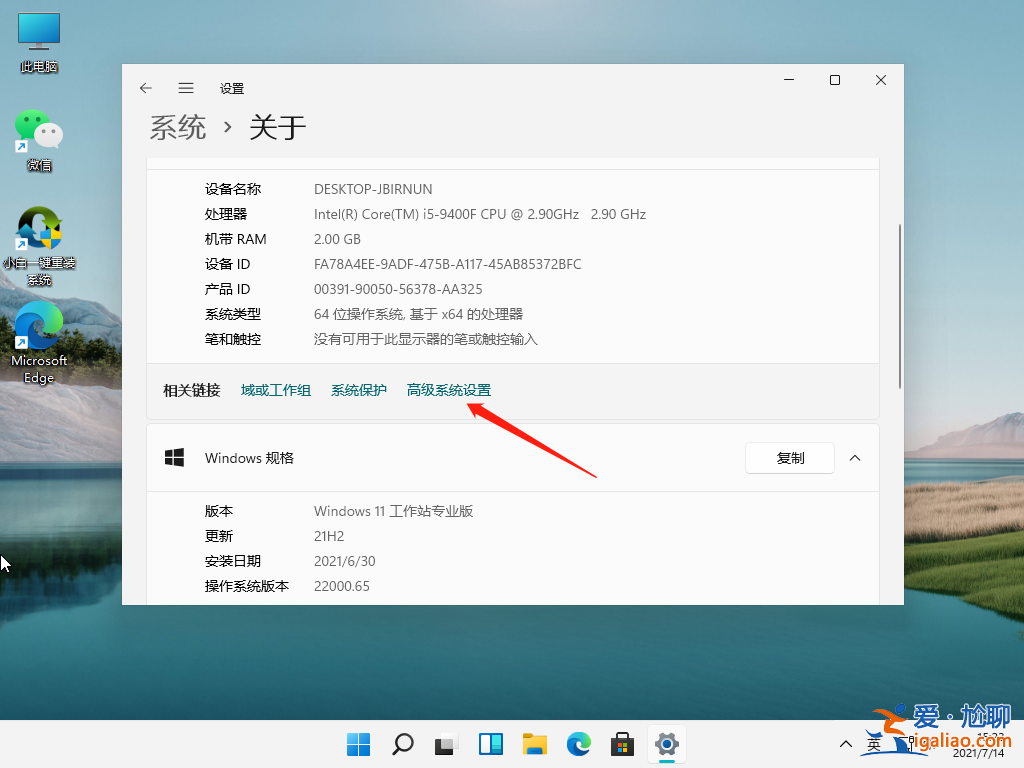
Task: Open Microsoft Store from the taskbar
Action: click(622, 744)
